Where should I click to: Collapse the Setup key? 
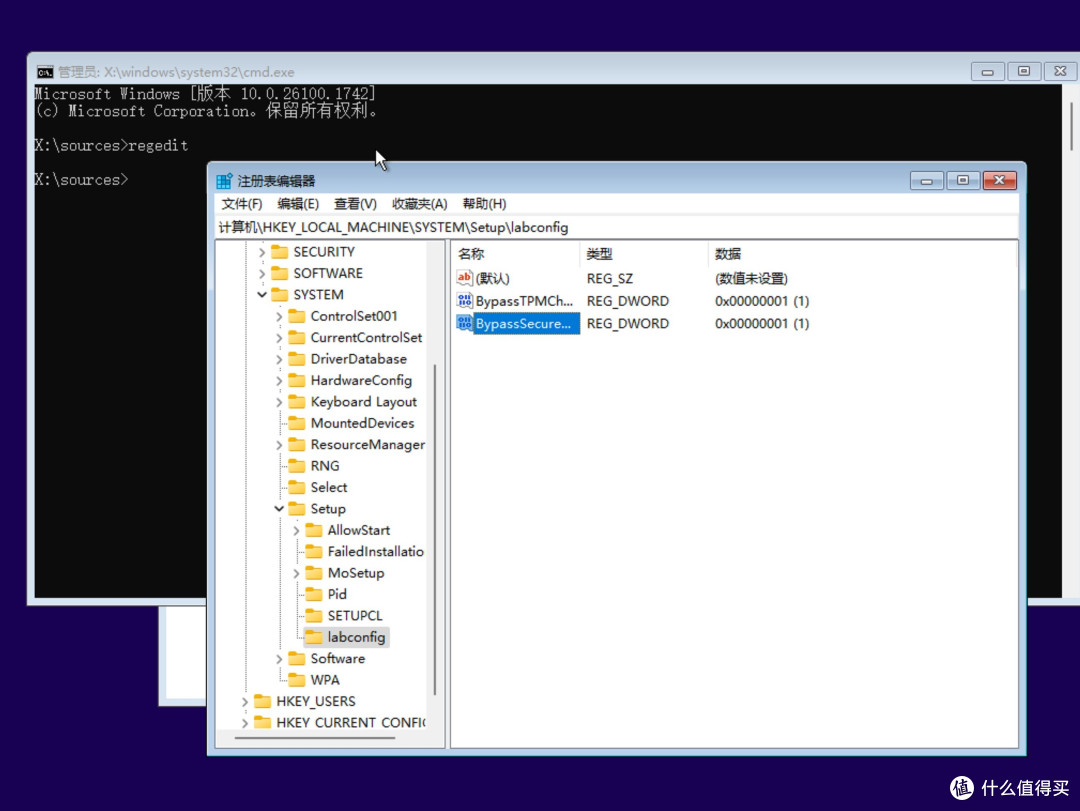pyautogui.click(x=279, y=509)
